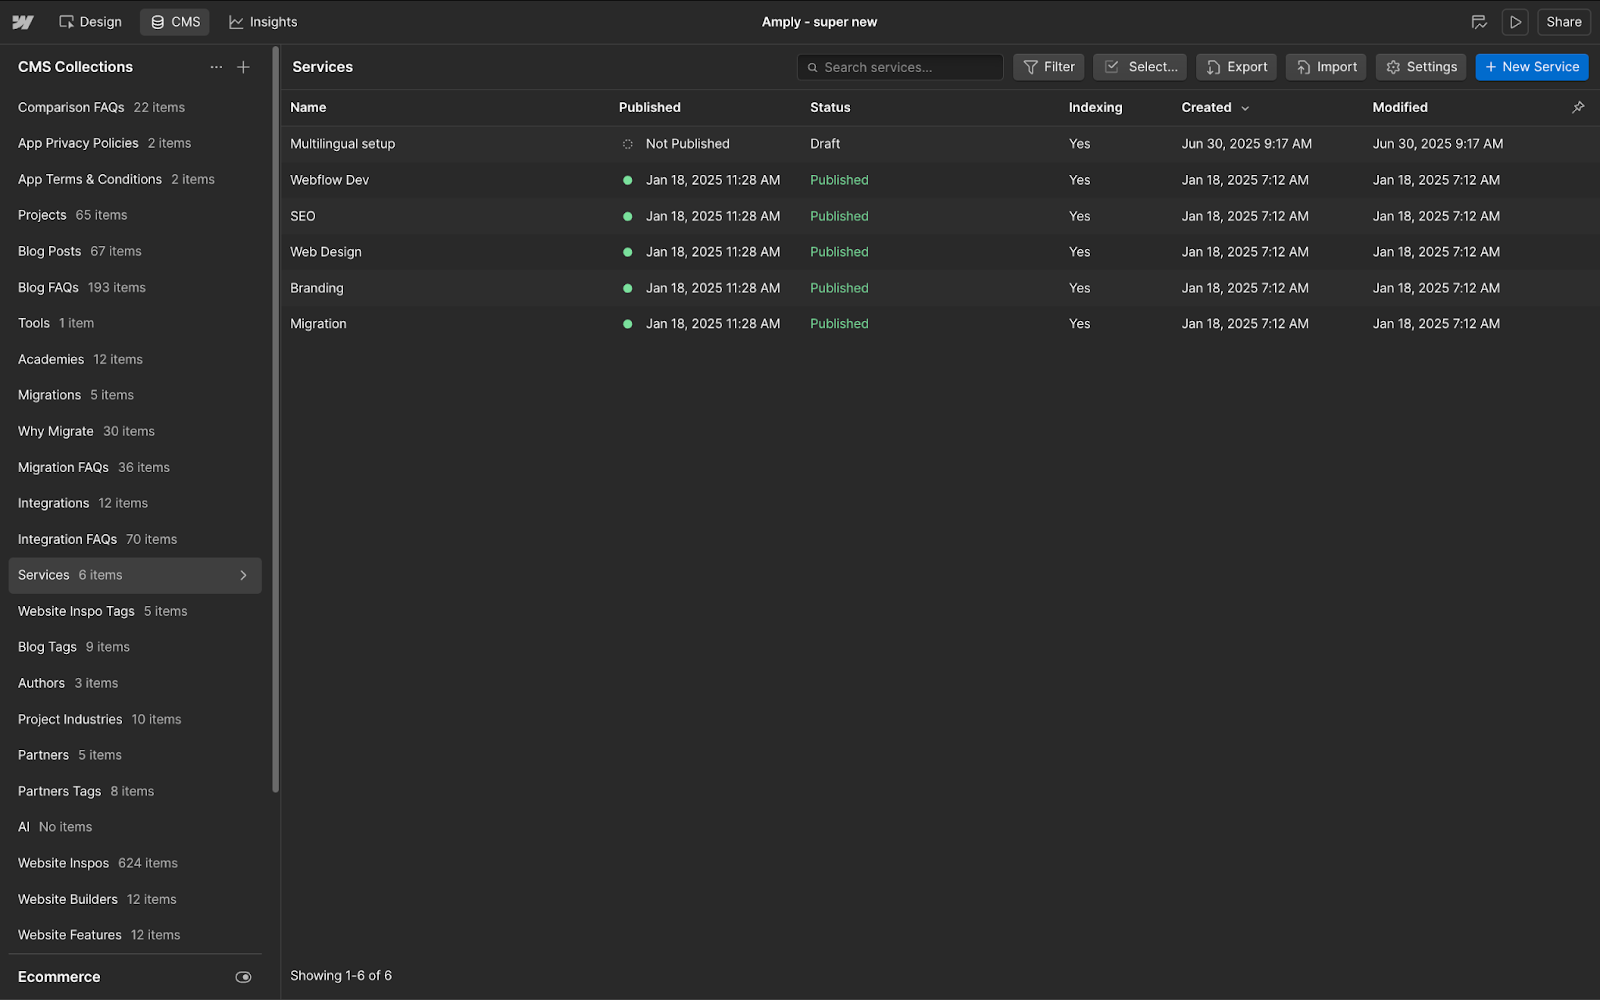Click the published green dot for Webflow Dev
This screenshot has height=1000, width=1600.
(627, 180)
